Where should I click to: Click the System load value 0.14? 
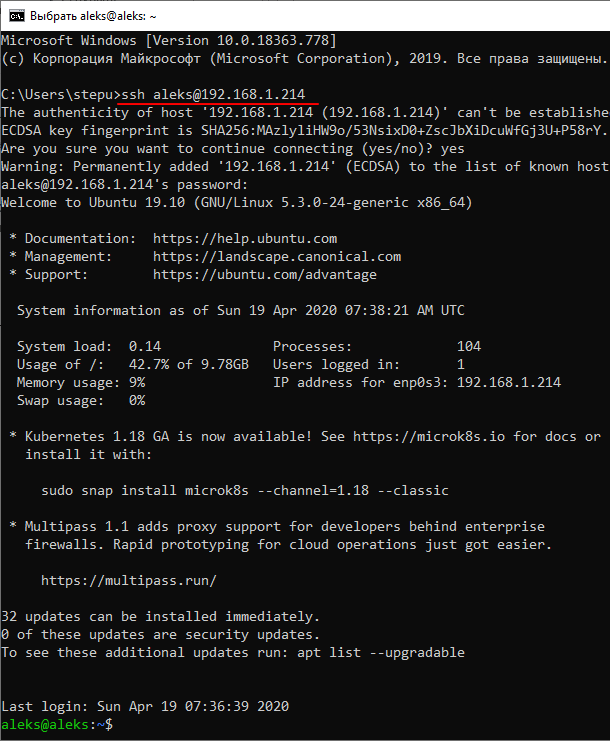tap(145, 347)
